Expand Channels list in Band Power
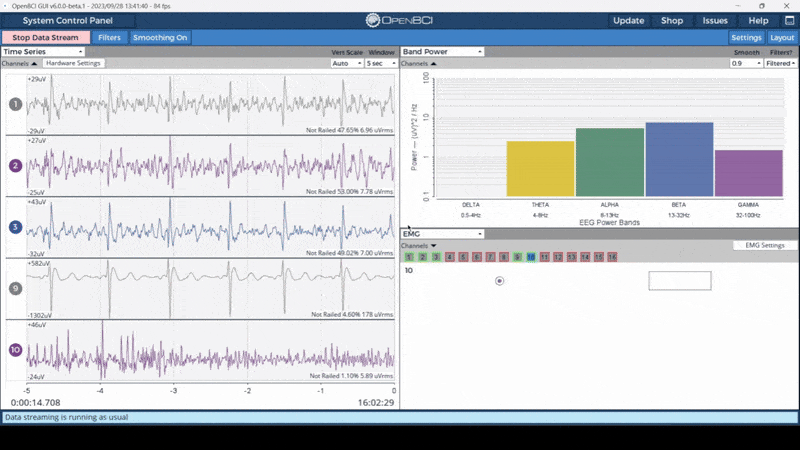This screenshot has height=450, width=800. (418, 64)
